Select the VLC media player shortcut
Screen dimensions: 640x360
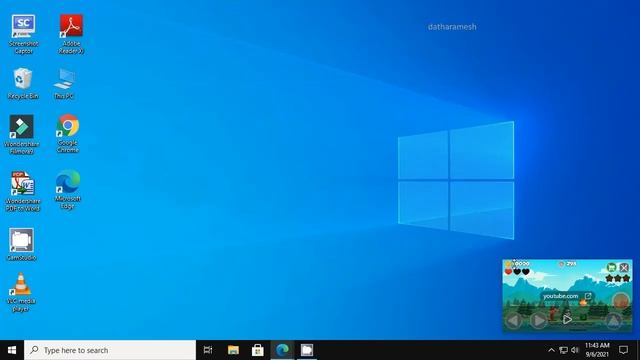[x=21, y=292]
